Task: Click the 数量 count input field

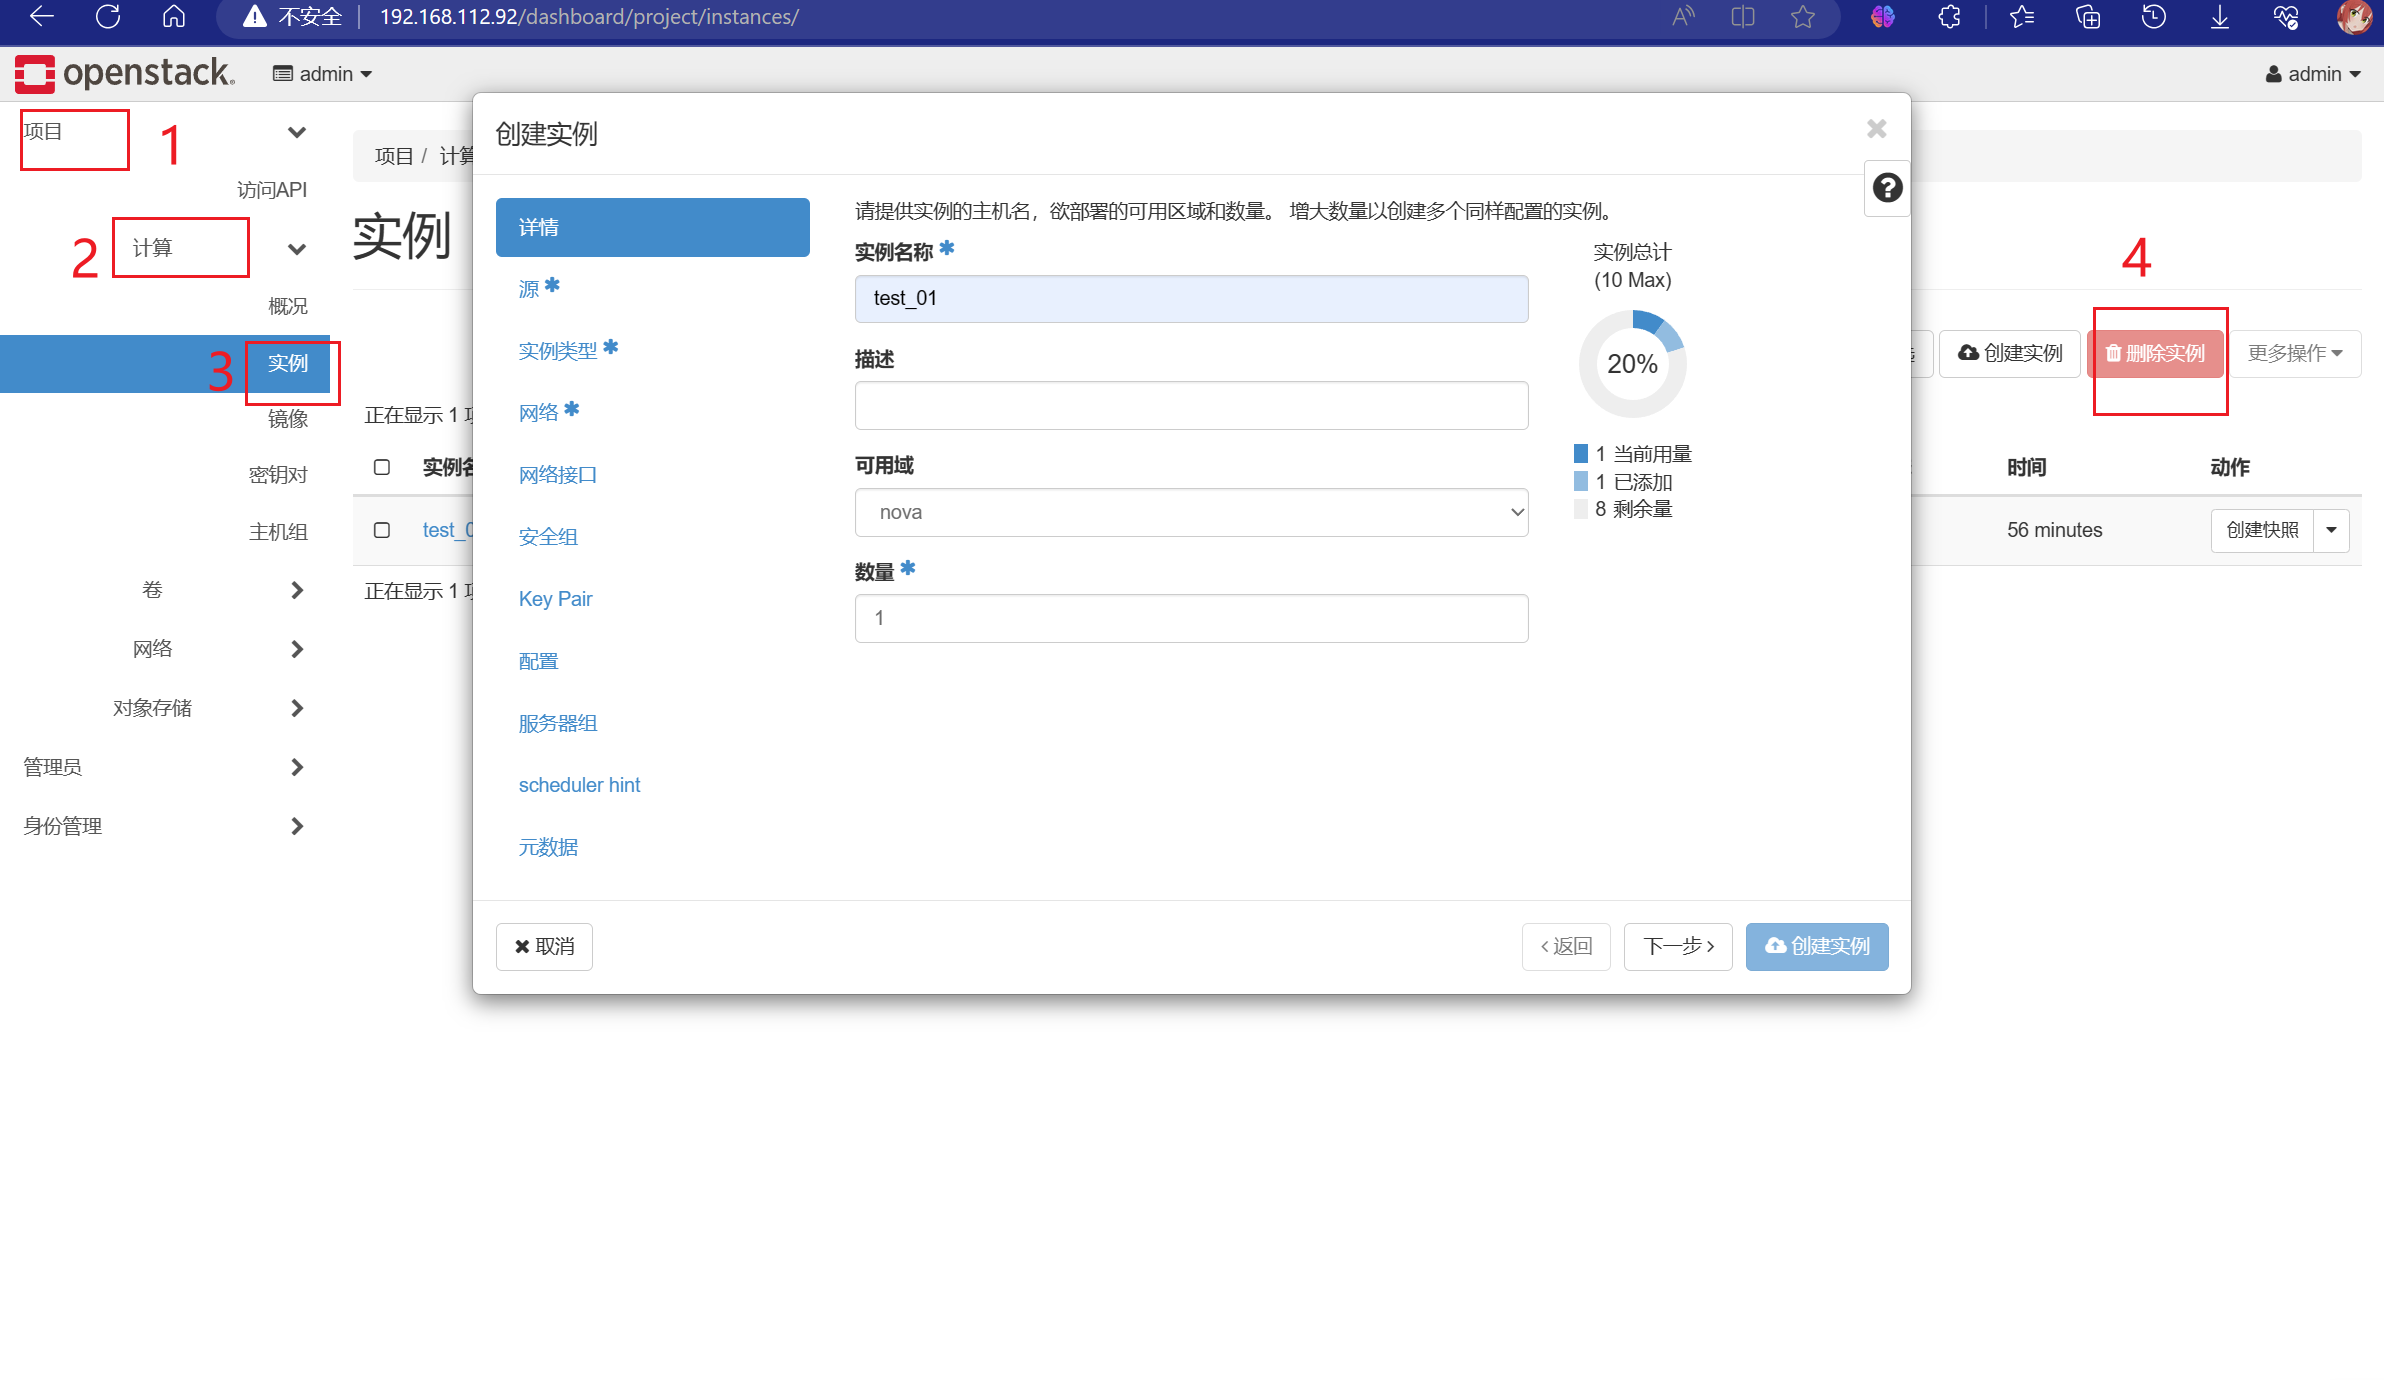Action: (1190, 618)
